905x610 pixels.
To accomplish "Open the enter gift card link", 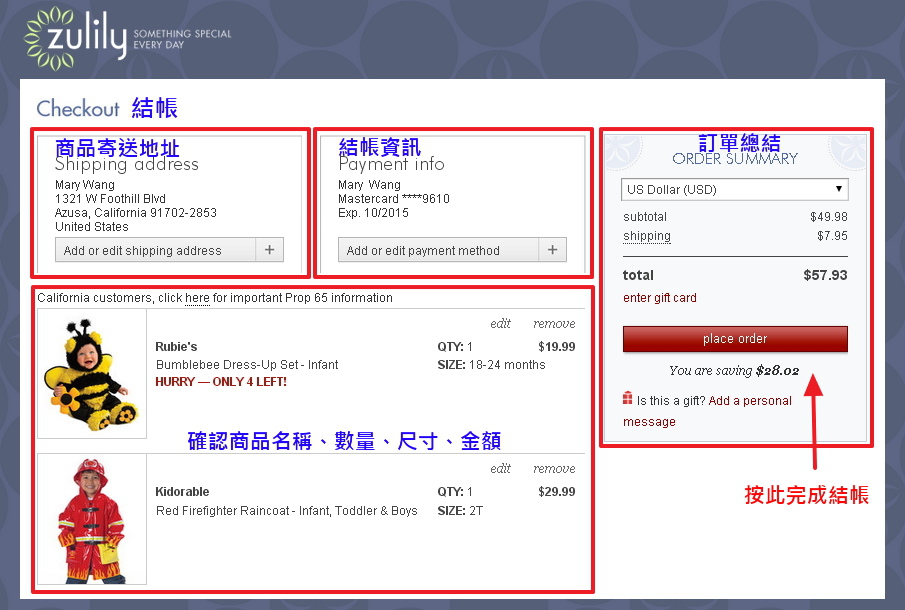I will tap(660, 298).
